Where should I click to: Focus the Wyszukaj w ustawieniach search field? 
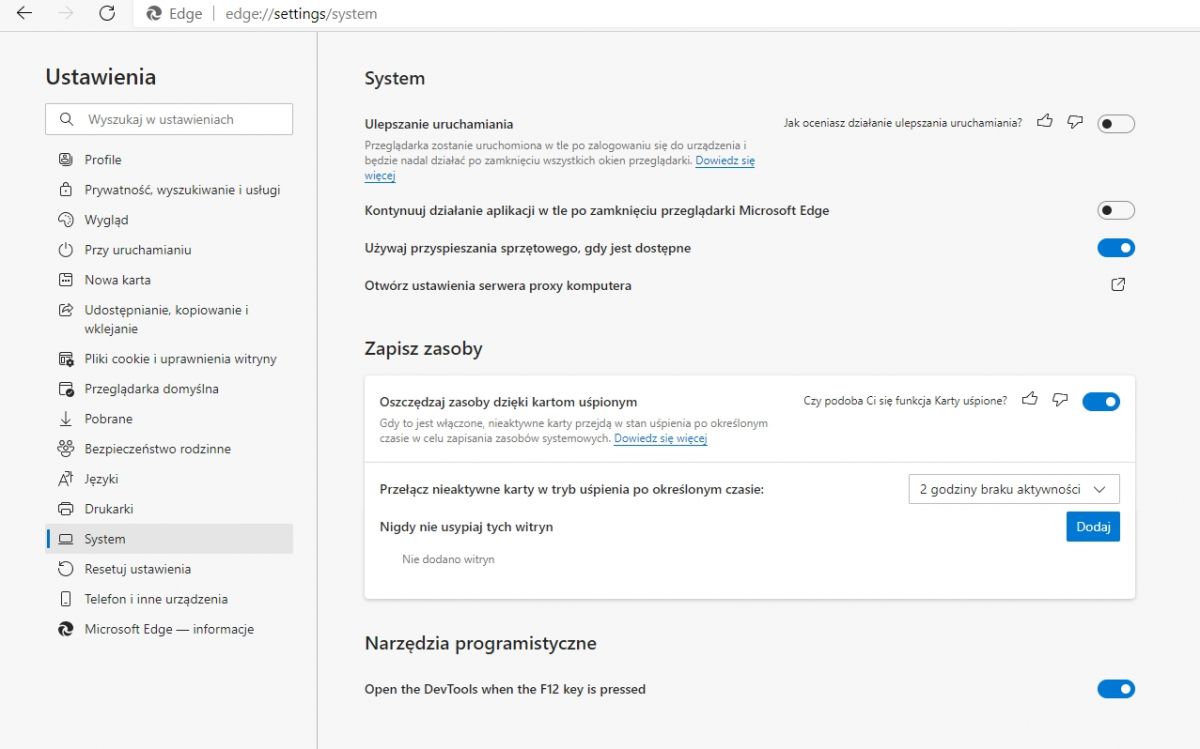click(x=169, y=119)
